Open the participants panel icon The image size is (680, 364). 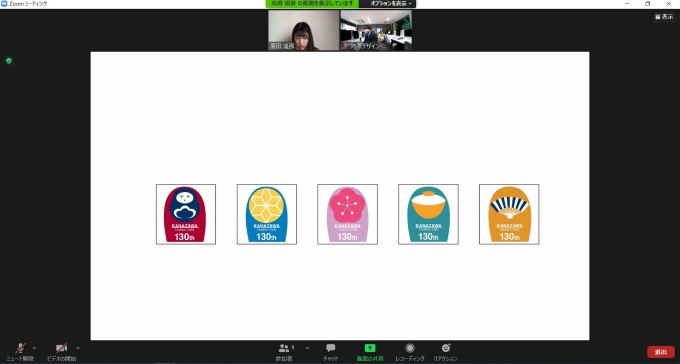(x=284, y=348)
